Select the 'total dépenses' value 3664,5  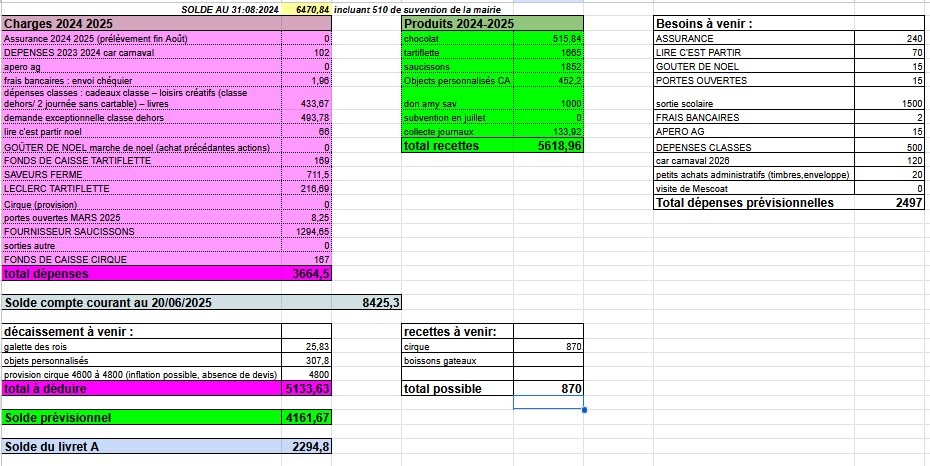(x=306, y=273)
